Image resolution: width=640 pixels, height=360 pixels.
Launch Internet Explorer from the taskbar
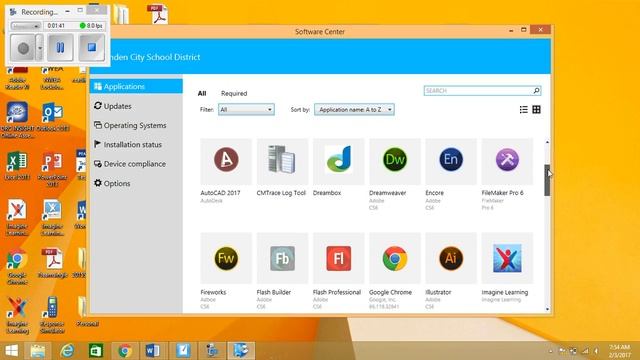[x=67, y=351]
